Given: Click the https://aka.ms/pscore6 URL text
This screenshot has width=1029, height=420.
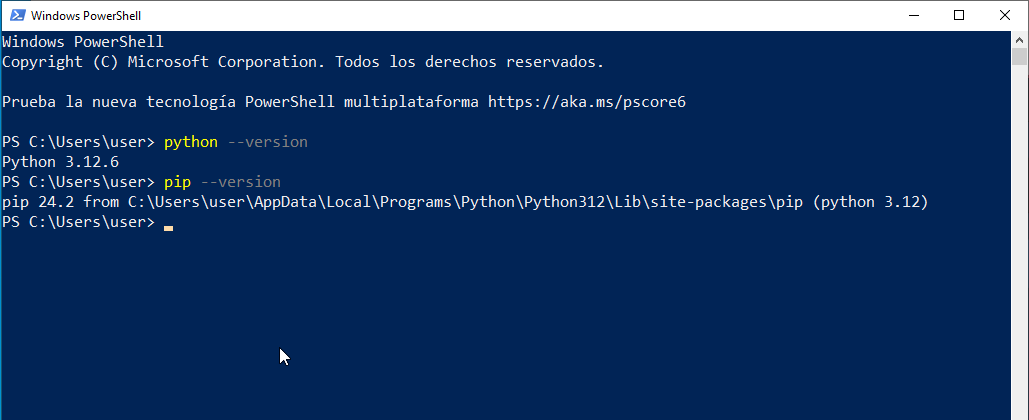Looking at the screenshot, I should (x=587, y=102).
